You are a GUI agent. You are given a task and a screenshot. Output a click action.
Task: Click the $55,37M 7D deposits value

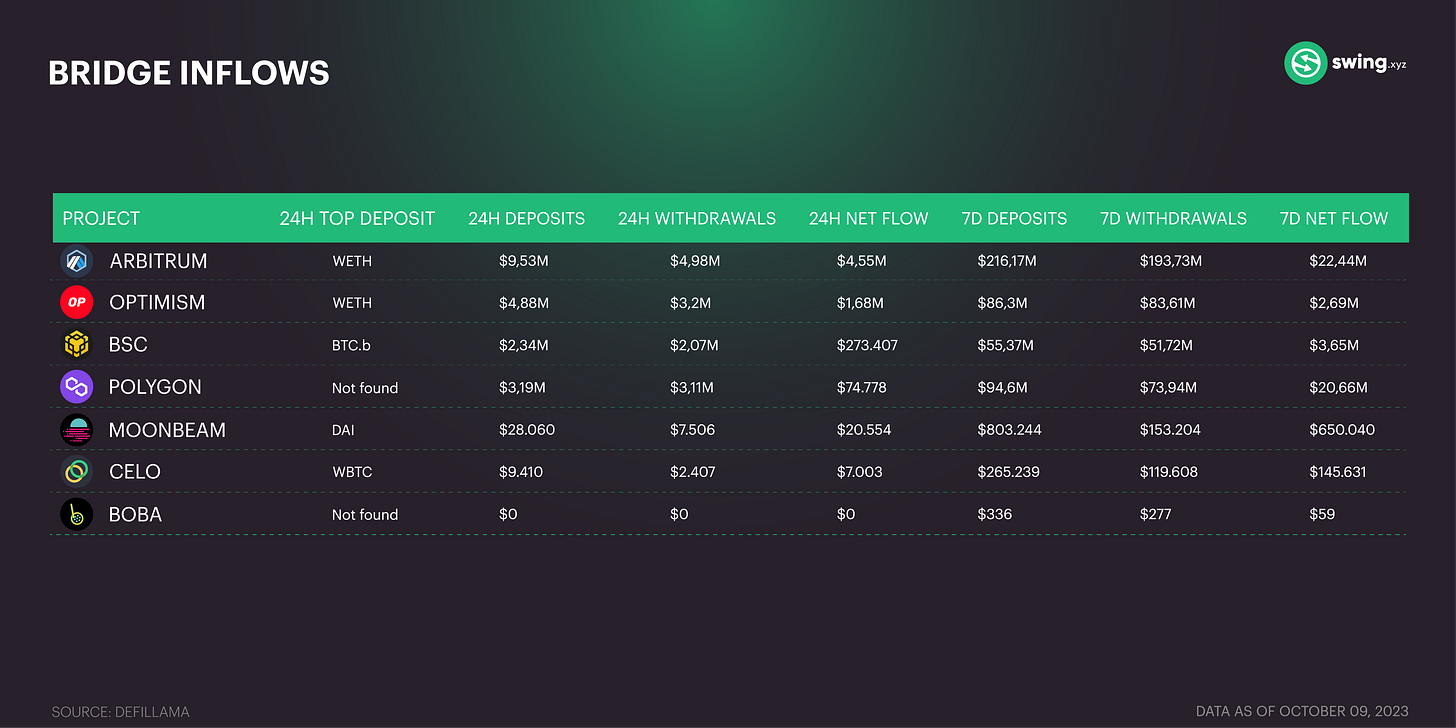(x=1005, y=345)
